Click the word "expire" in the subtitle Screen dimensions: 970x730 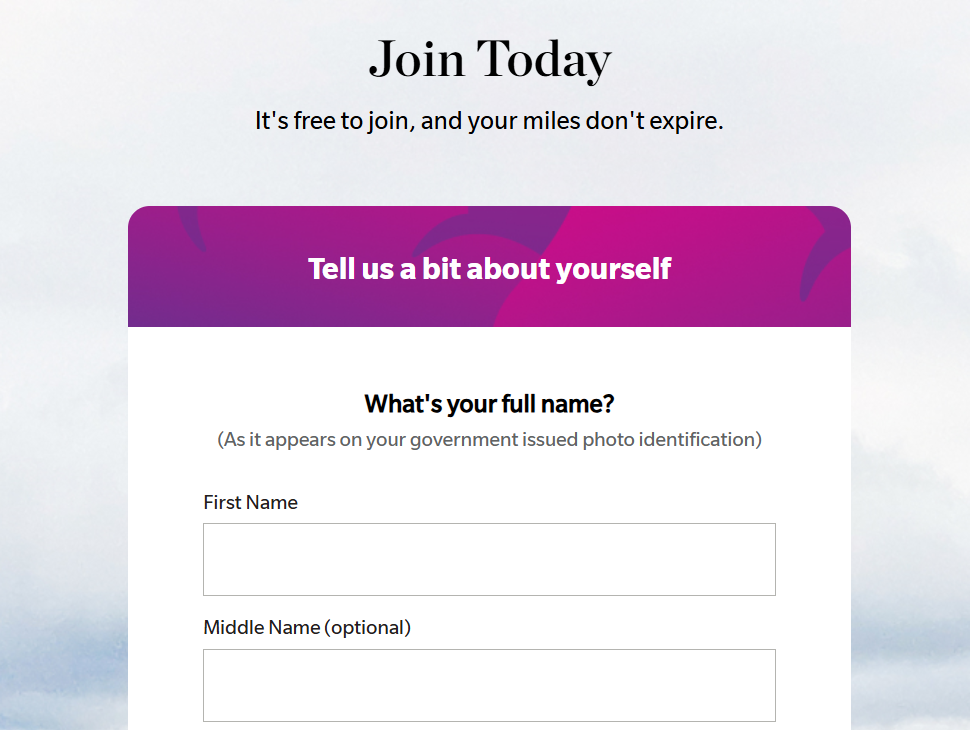point(687,122)
